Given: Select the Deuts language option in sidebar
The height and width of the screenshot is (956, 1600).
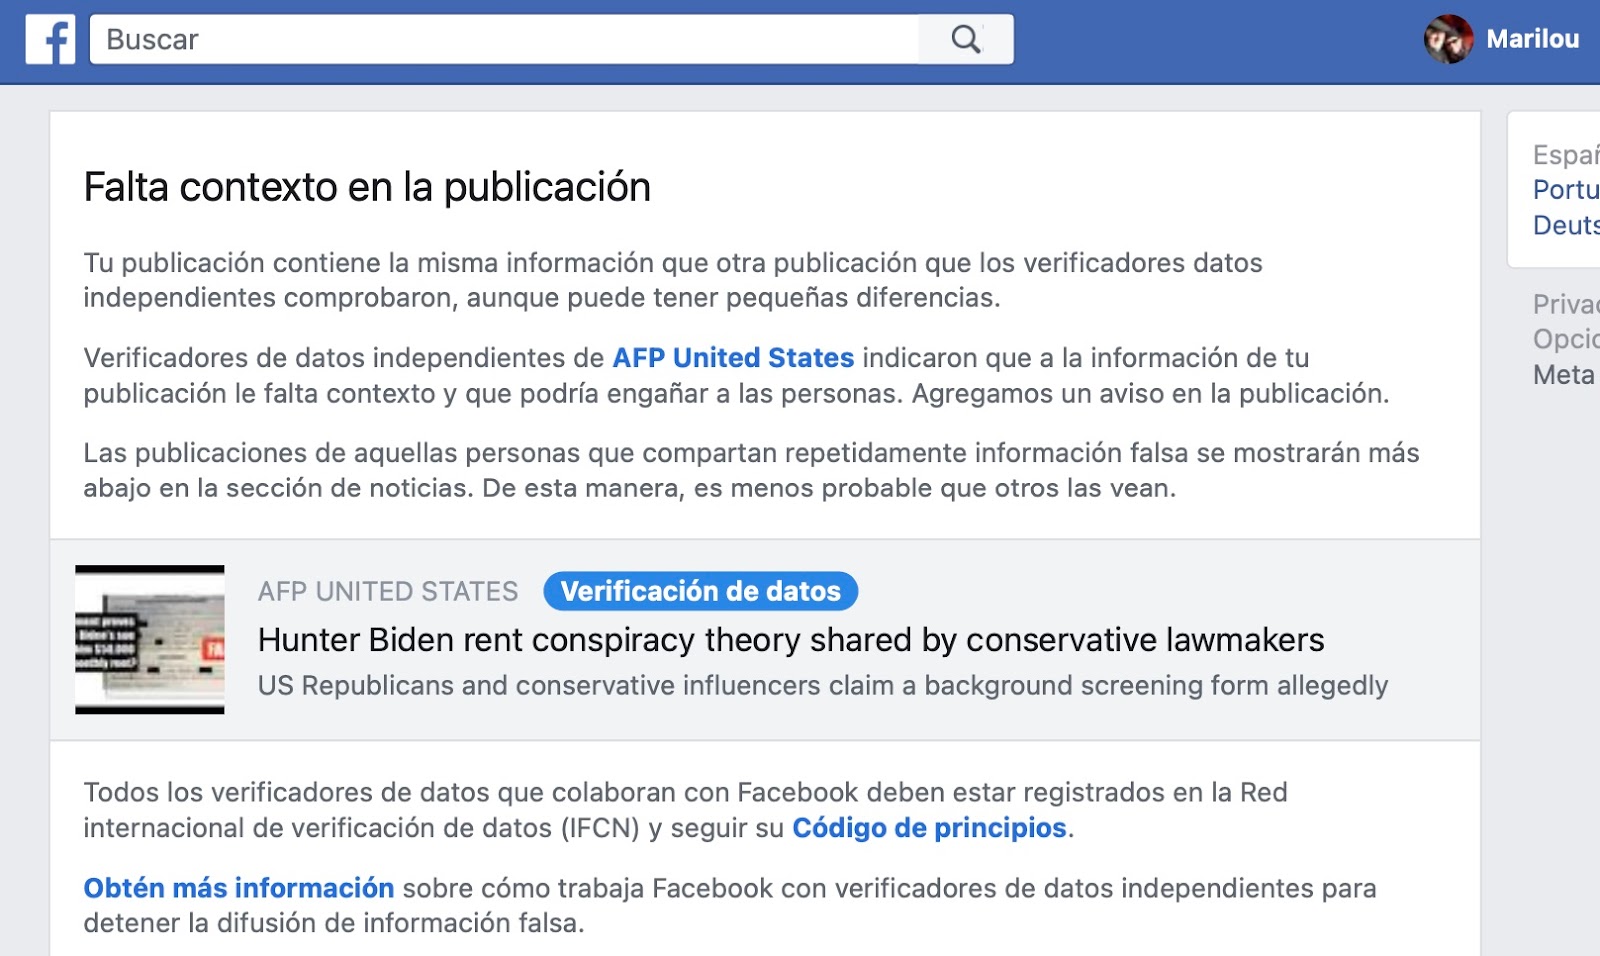Looking at the screenshot, I should click(x=1566, y=225).
